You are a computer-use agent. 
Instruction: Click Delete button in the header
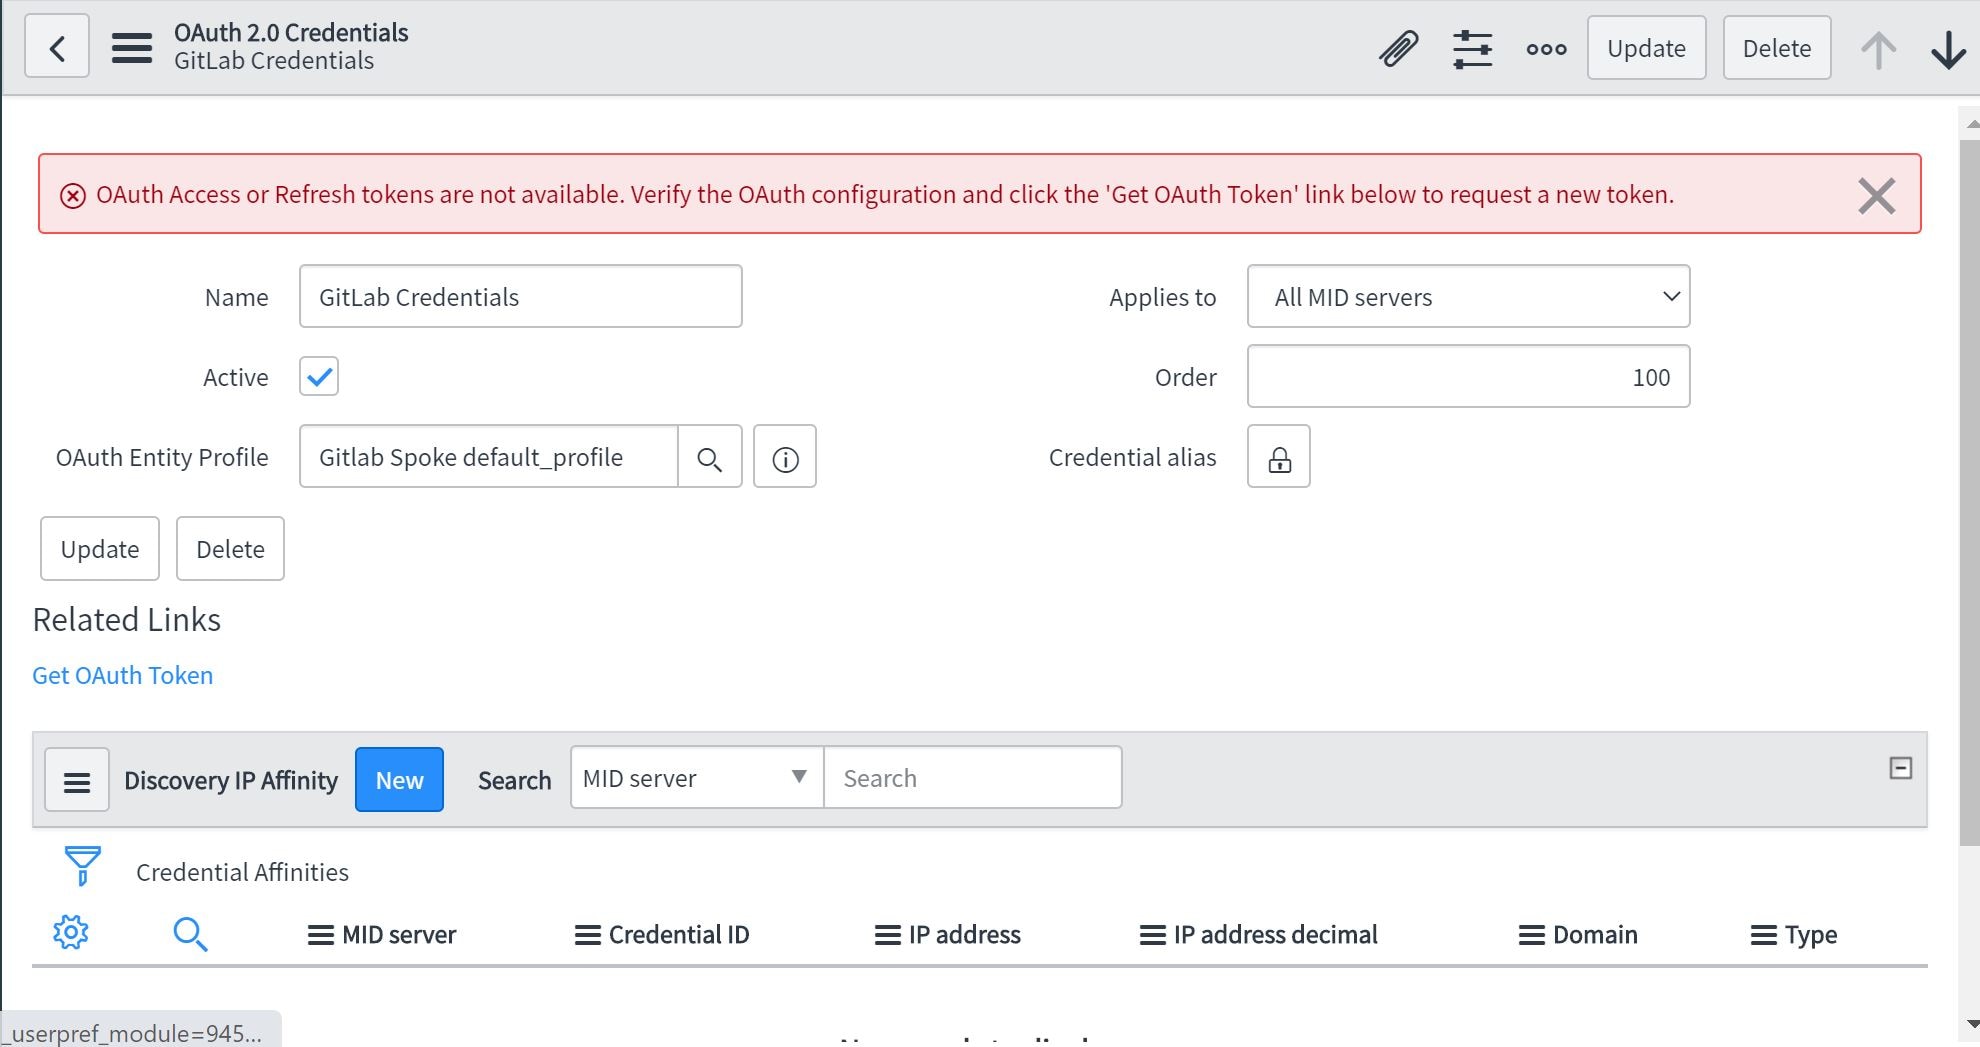pyautogui.click(x=1777, y=48)
